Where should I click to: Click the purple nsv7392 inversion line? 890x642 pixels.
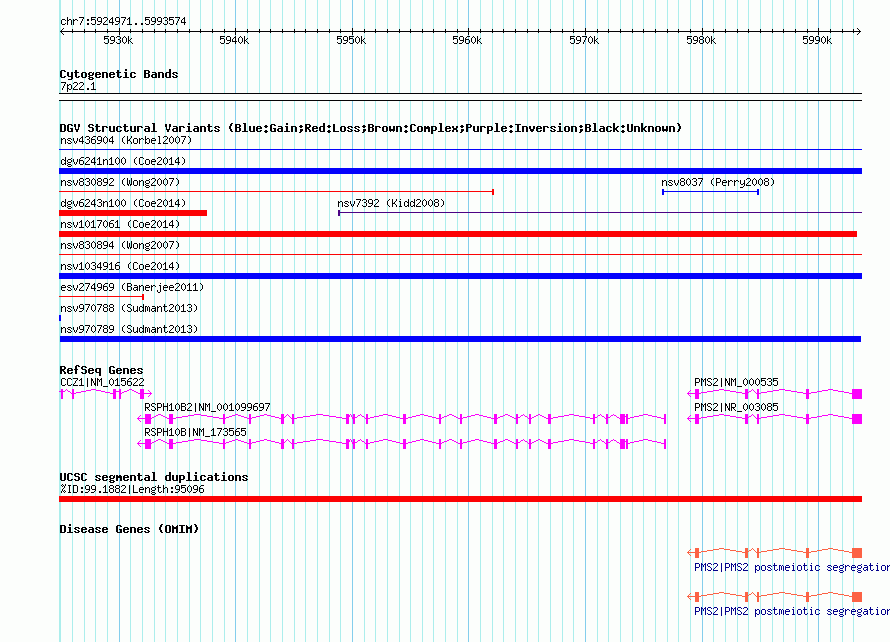[x=600, y=213]
